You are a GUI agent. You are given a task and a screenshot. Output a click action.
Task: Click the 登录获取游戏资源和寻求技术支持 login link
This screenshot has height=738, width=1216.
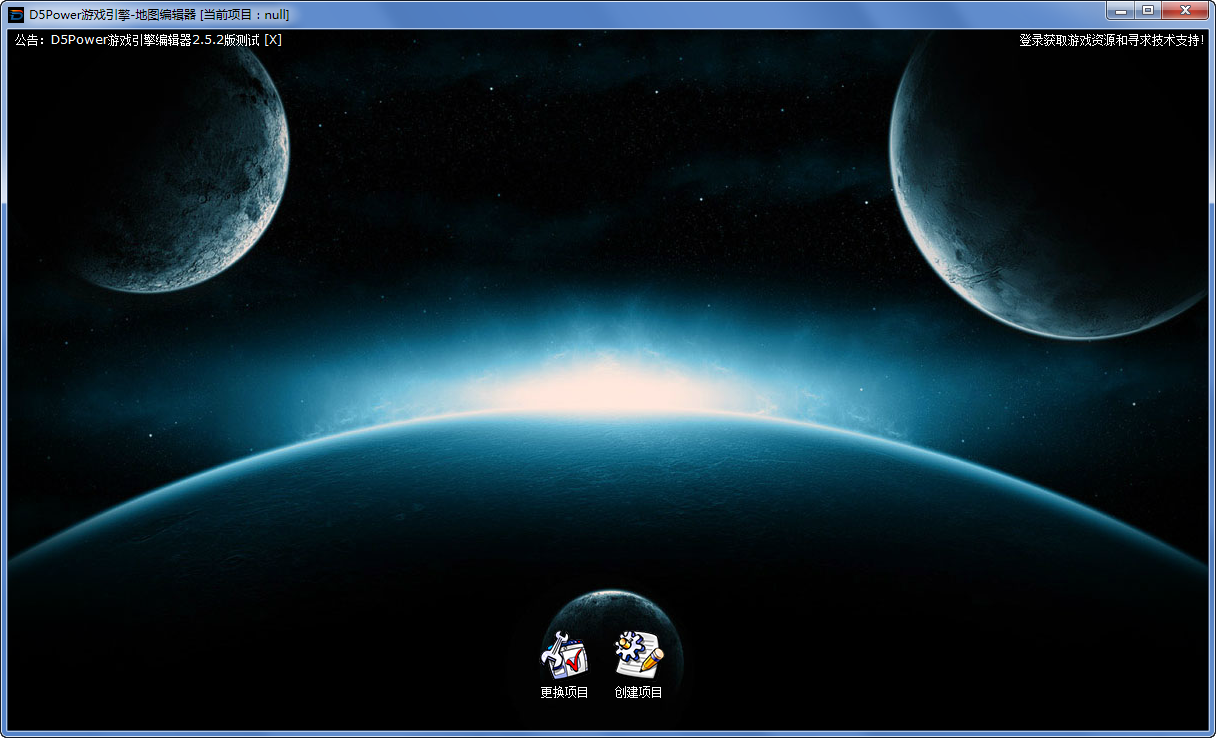click(x=1111, y=40)
